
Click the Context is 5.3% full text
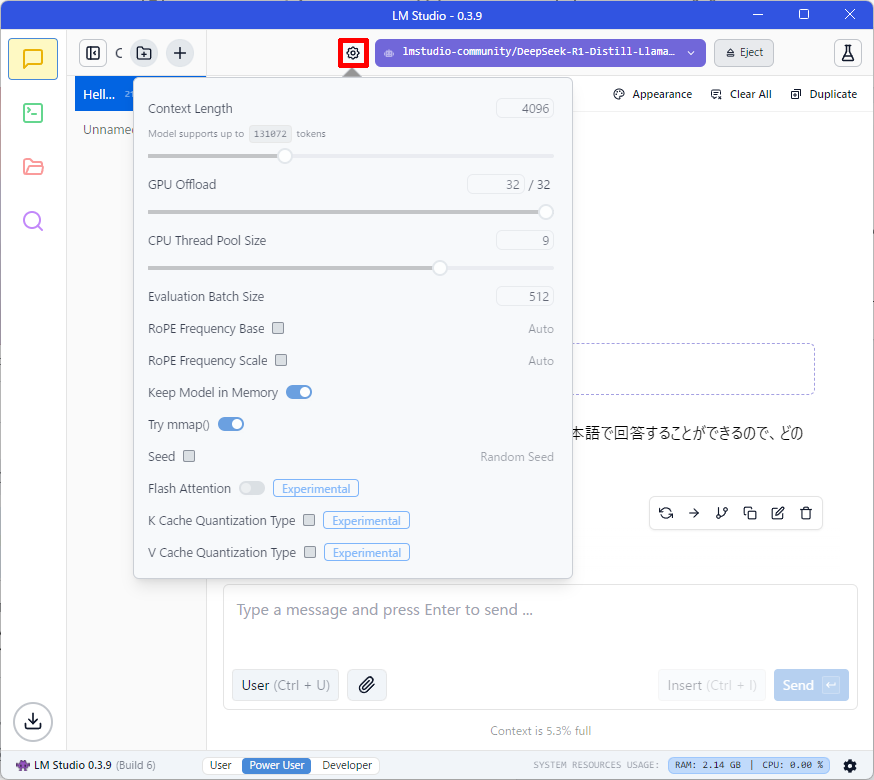coord(540,730)
